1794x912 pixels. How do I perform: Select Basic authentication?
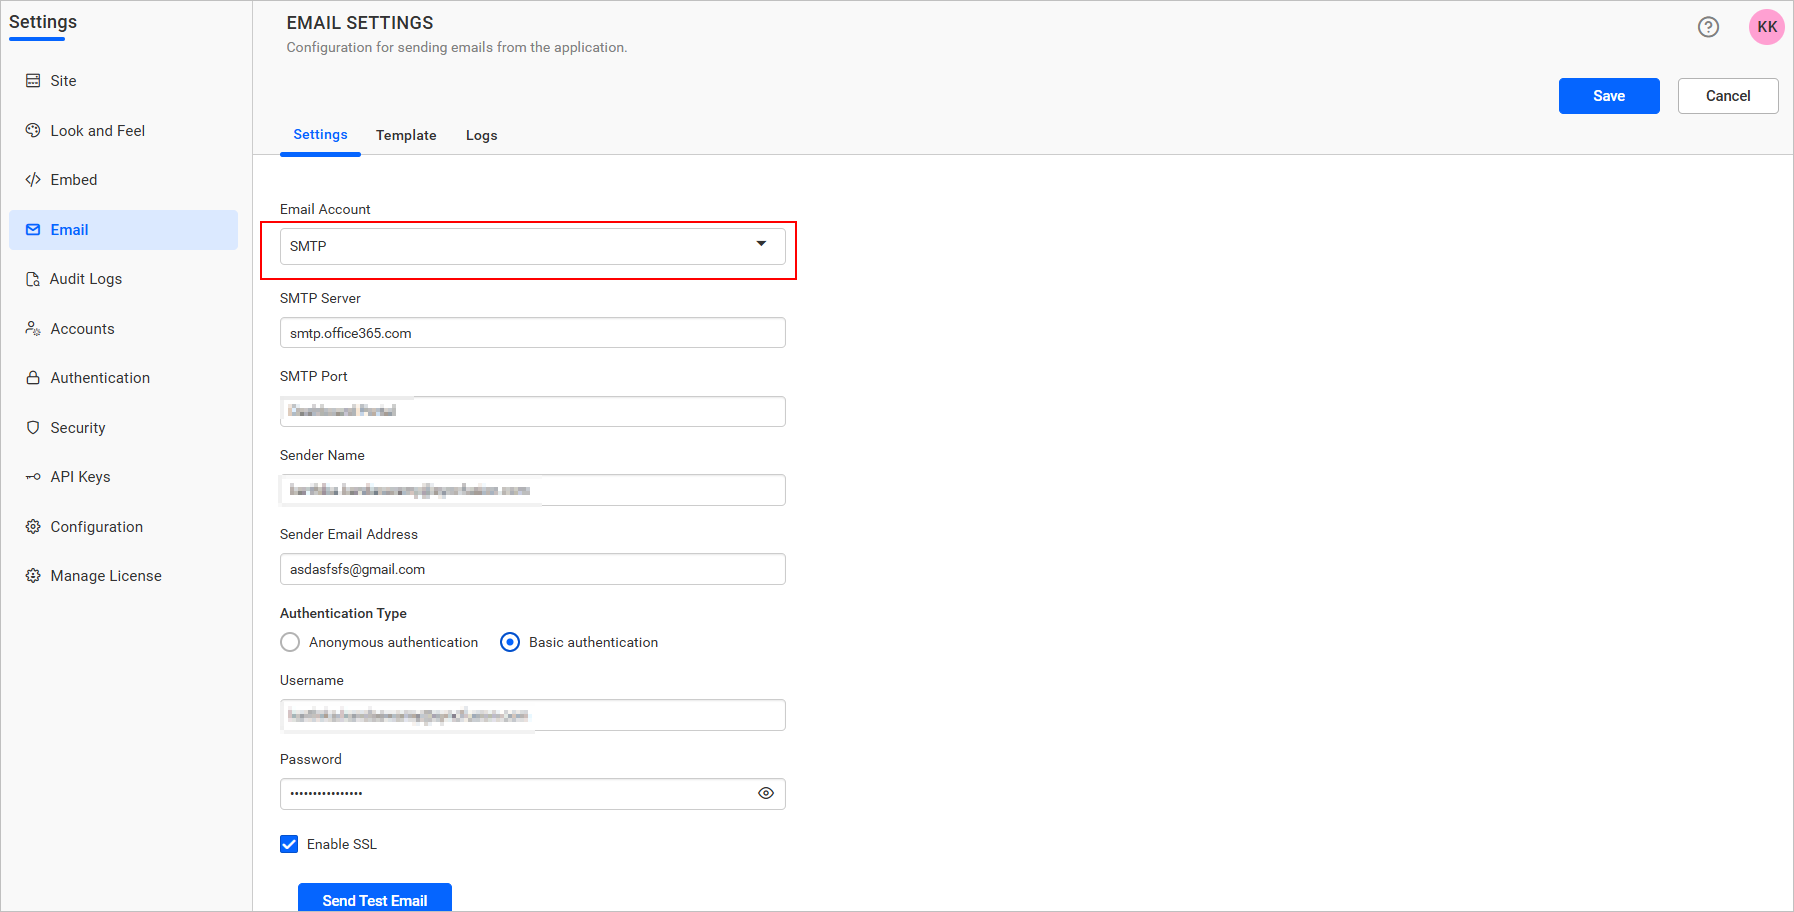click(x=510, y=642)
